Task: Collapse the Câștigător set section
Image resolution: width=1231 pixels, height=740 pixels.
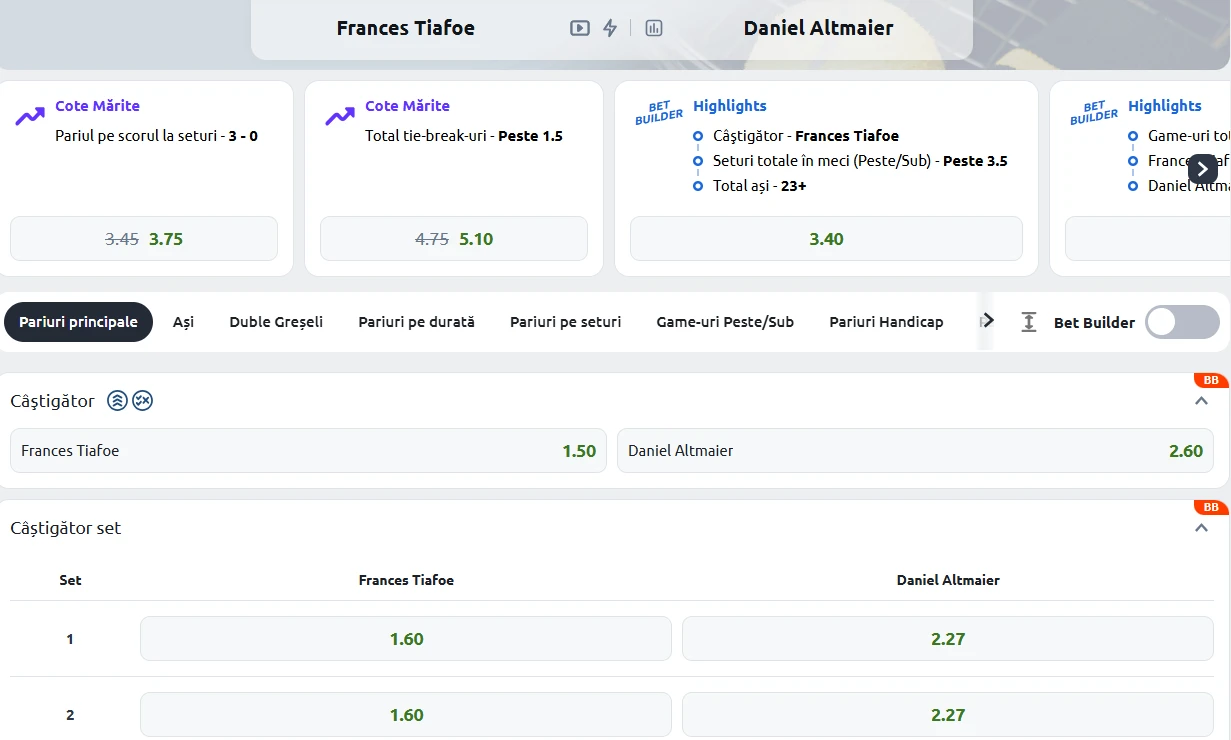Action: (x=1202, y=528)
